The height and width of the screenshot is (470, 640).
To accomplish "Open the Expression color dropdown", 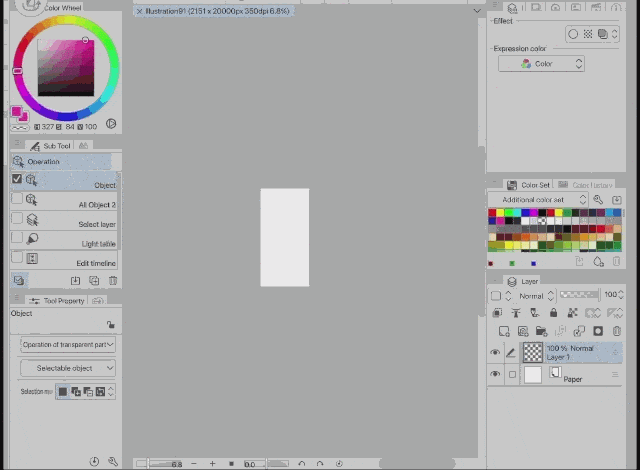I will (x=541, y=64).
